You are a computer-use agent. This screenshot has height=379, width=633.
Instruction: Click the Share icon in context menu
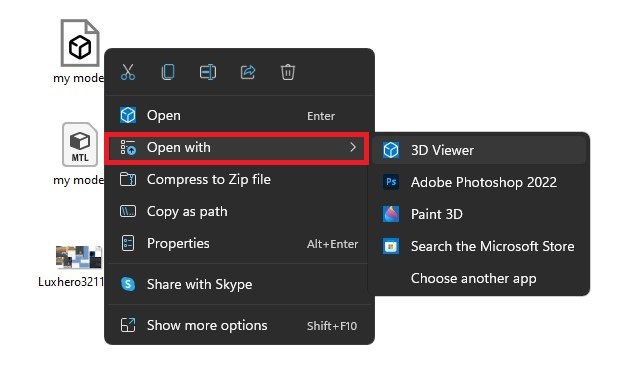(x=248, y=72)
